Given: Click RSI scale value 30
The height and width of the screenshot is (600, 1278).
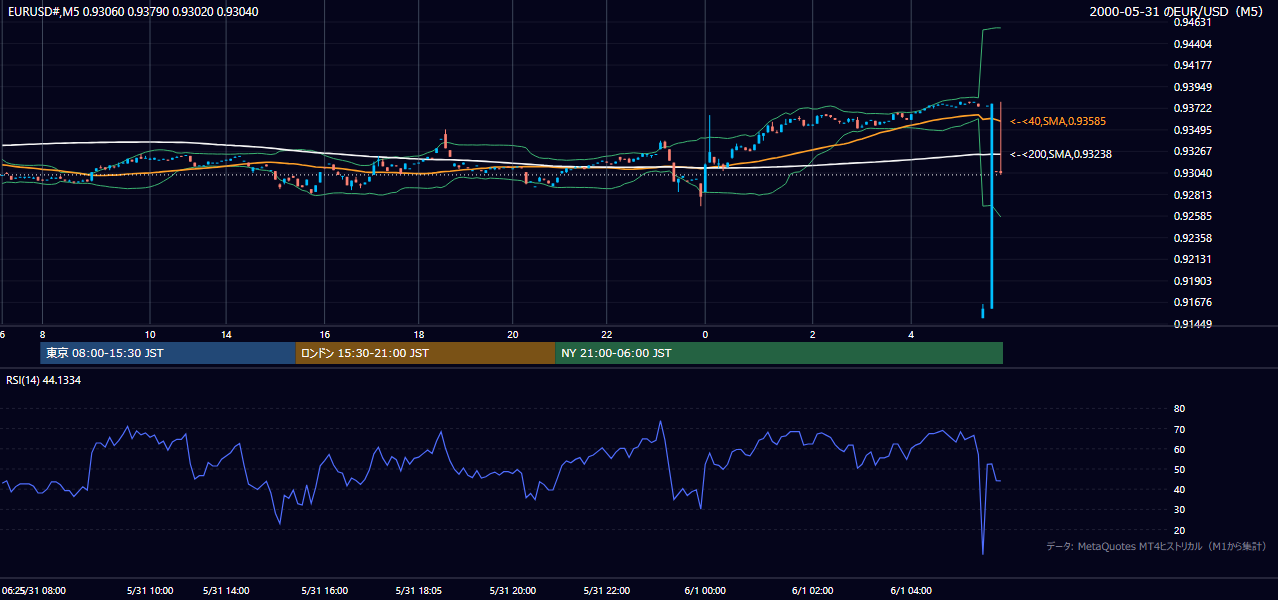Looking at the screenshot, I should click(x=1179, y=509).
